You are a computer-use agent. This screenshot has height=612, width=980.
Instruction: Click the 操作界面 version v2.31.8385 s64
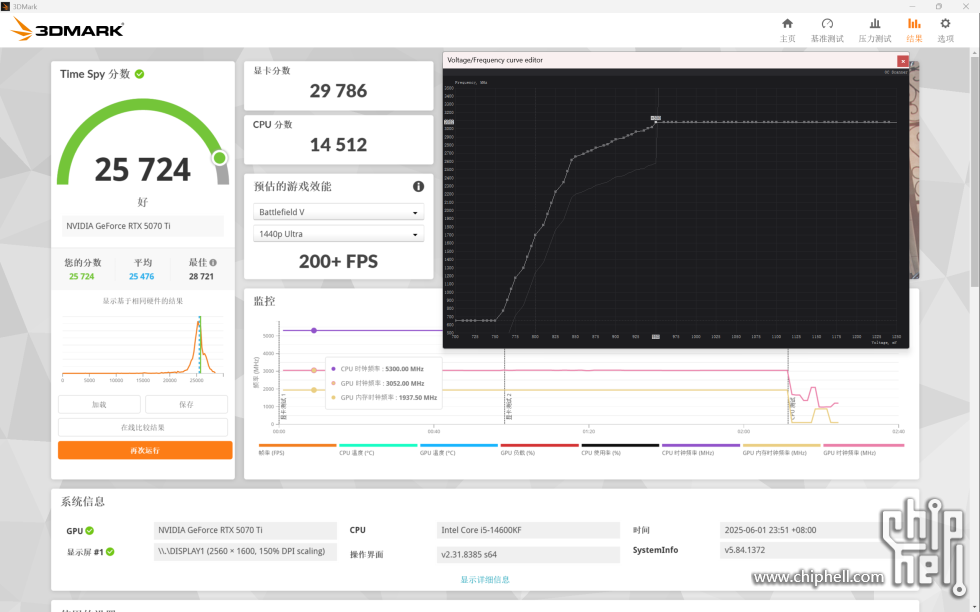pyautogui.click(x=528, y=554)
